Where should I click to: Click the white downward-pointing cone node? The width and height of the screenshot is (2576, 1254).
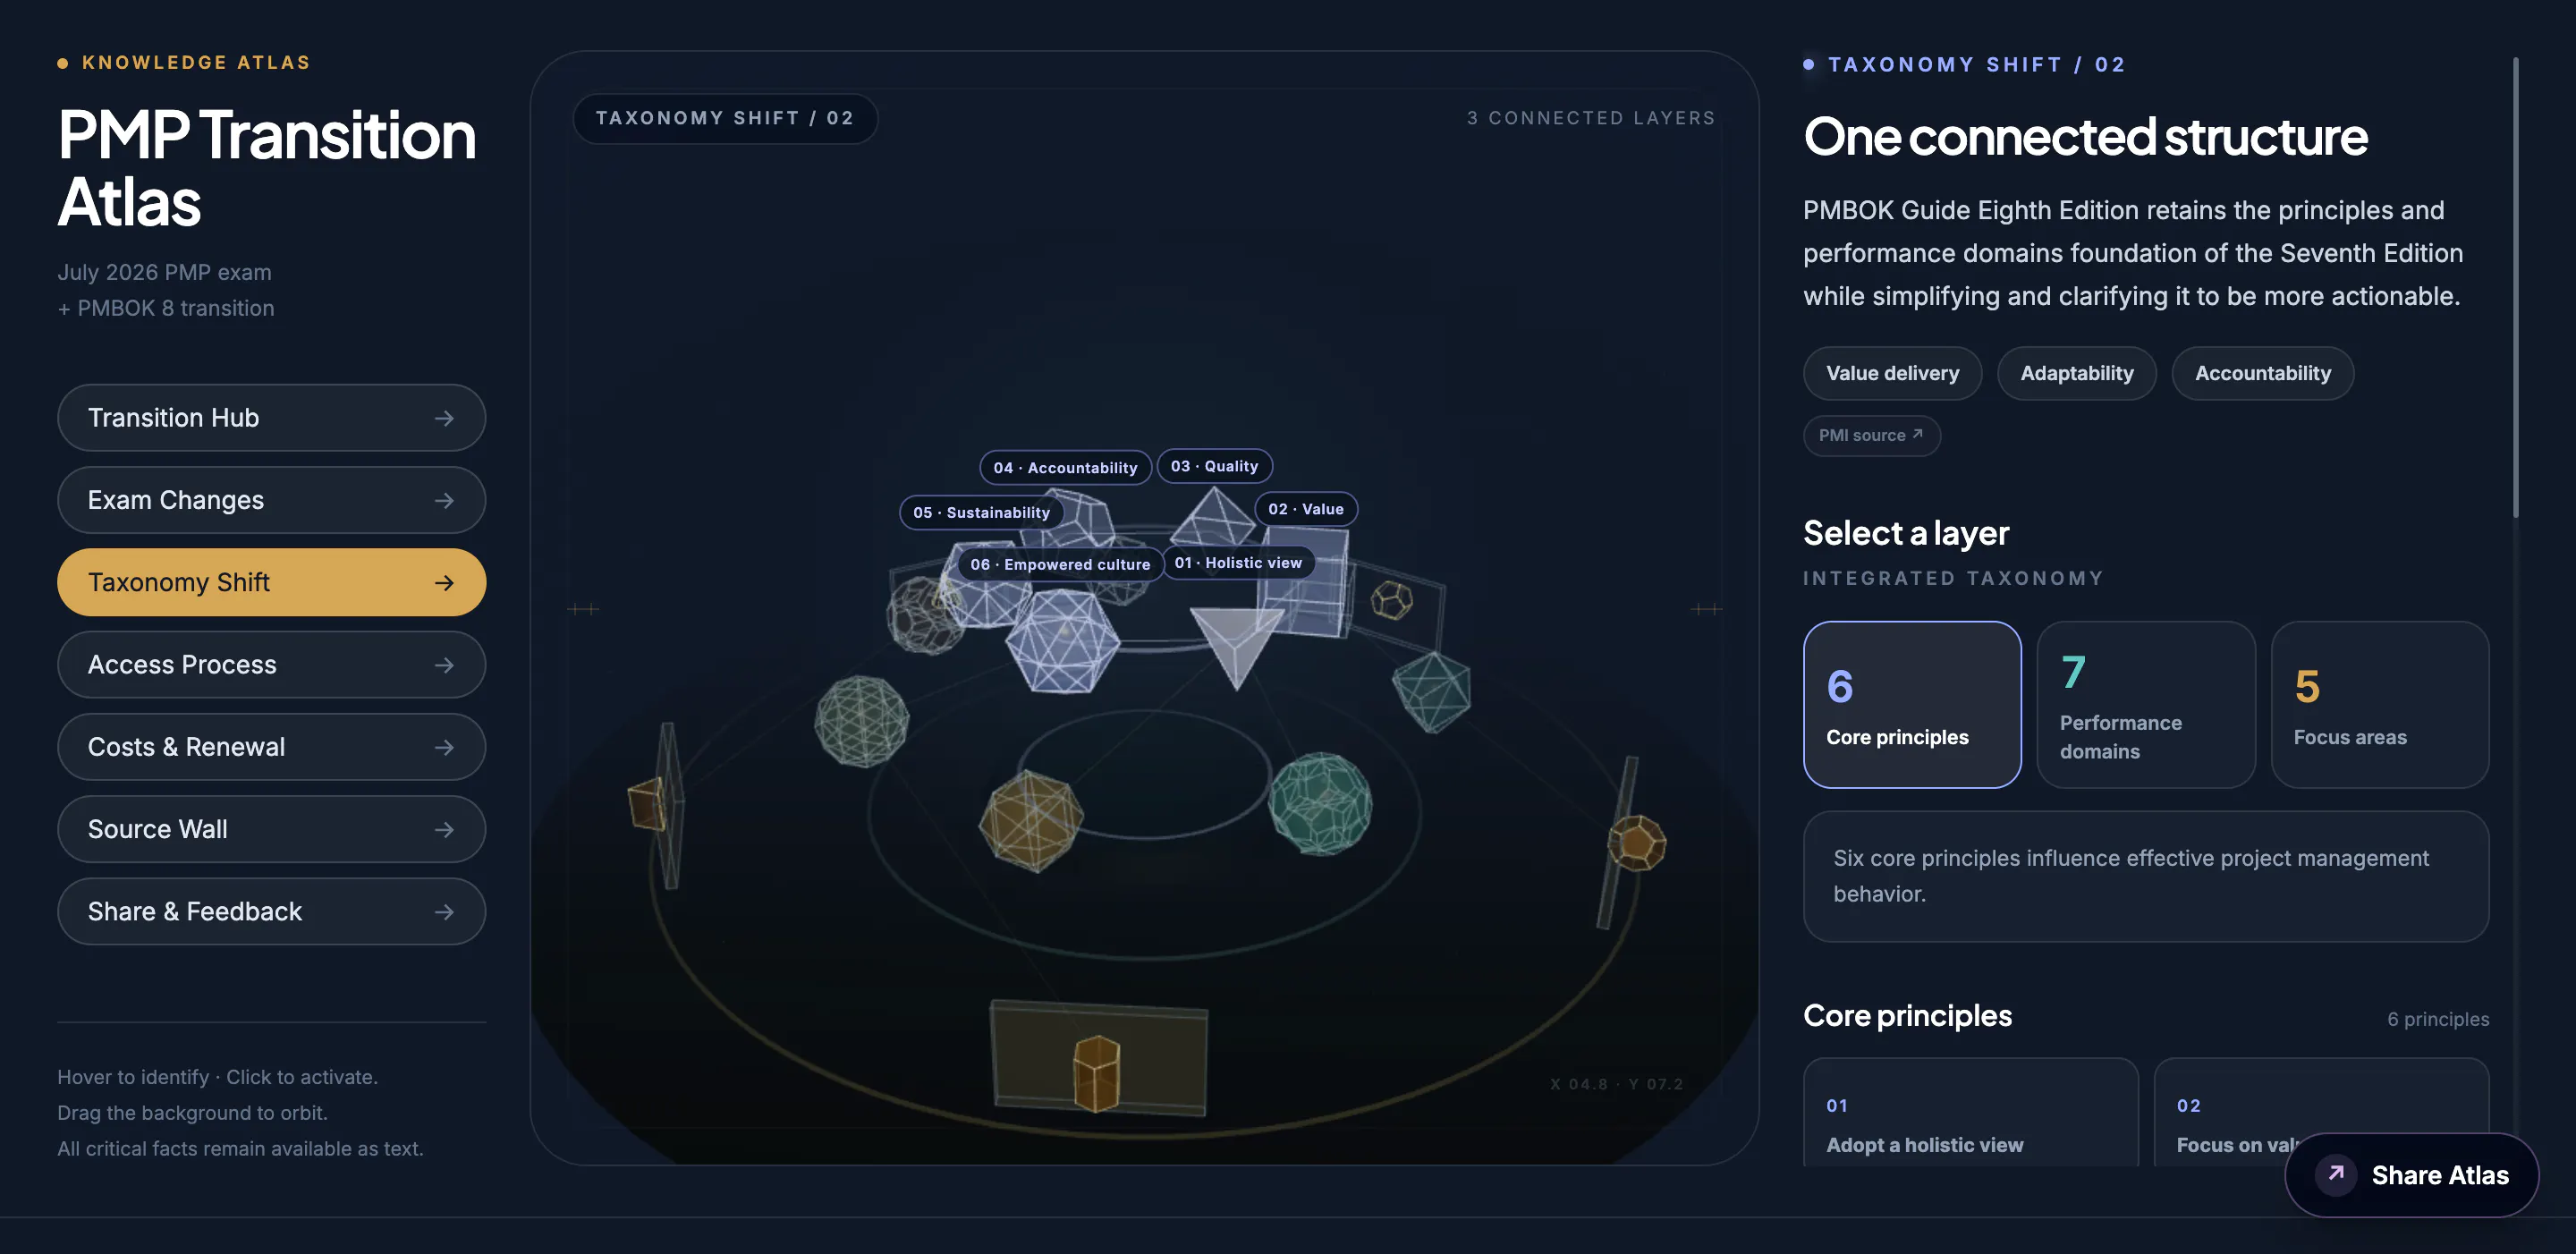point(1236,647)
